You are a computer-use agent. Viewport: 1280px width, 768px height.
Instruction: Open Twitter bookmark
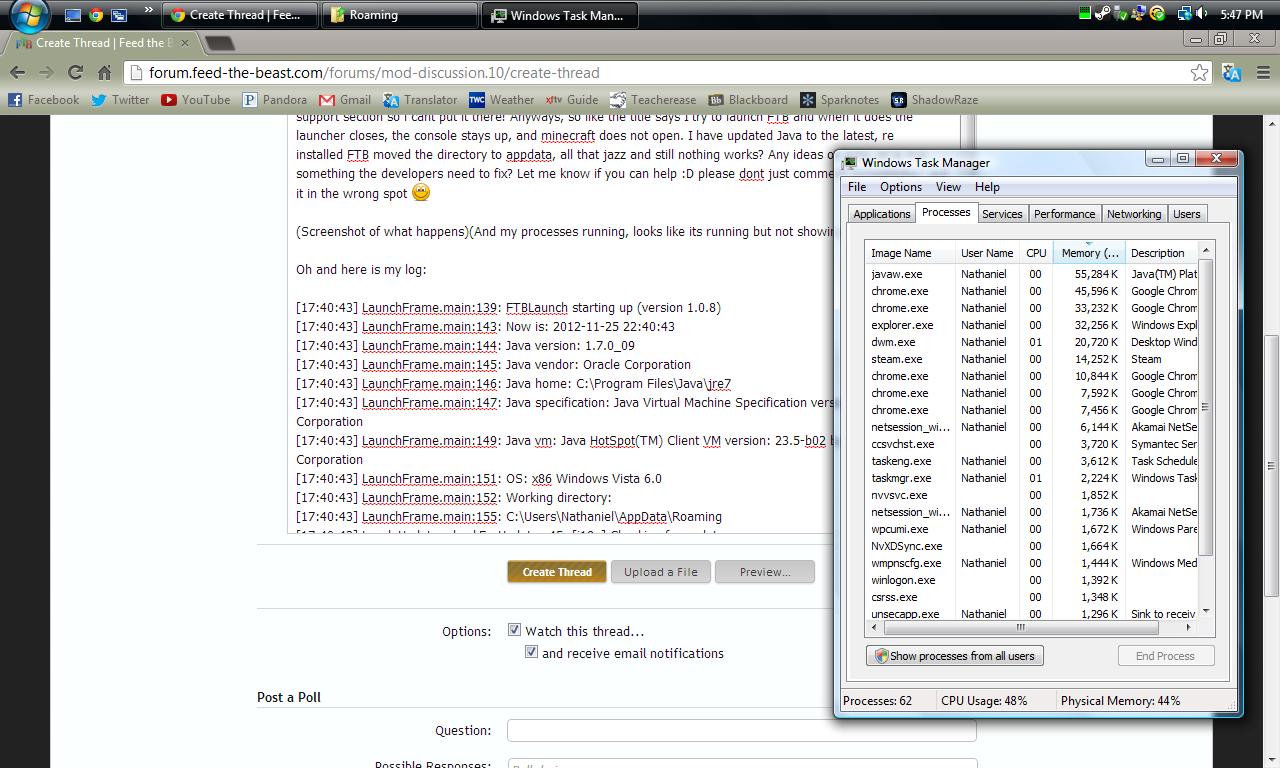120,100
